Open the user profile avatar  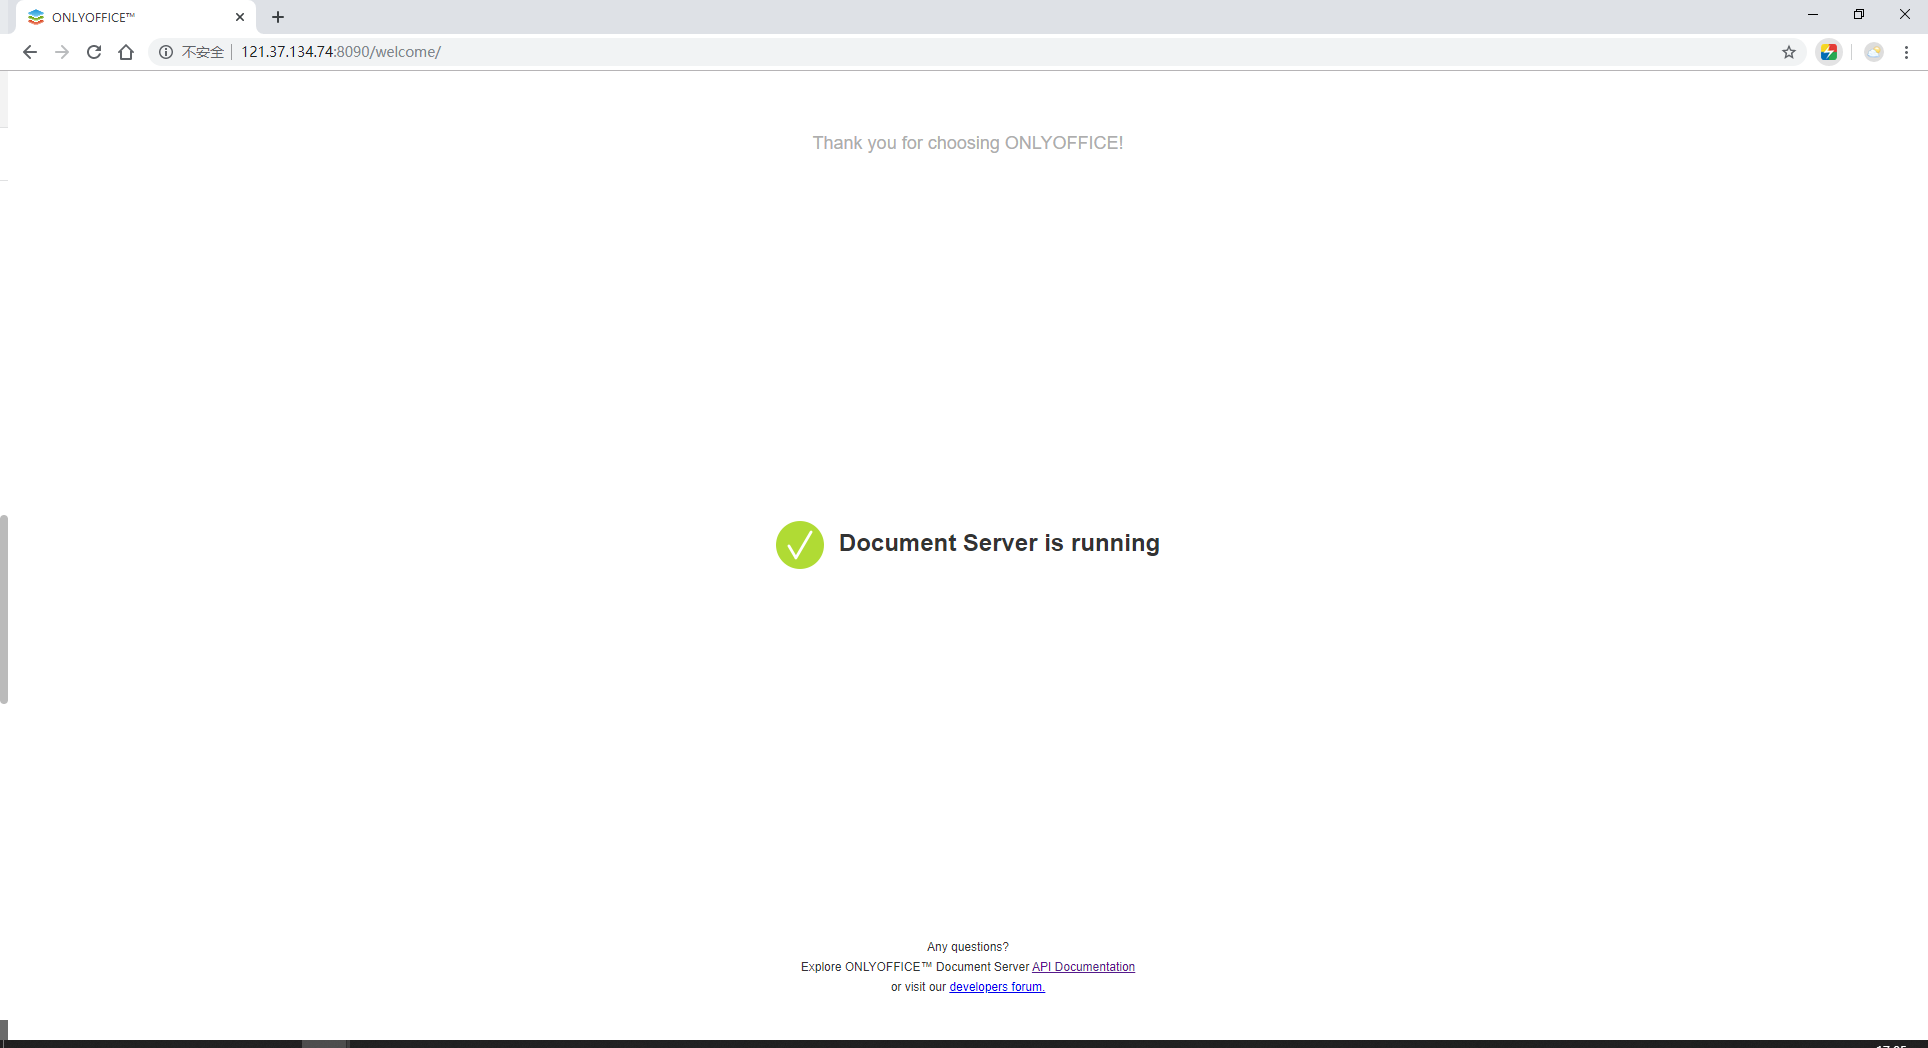(x=1874, y=52)
